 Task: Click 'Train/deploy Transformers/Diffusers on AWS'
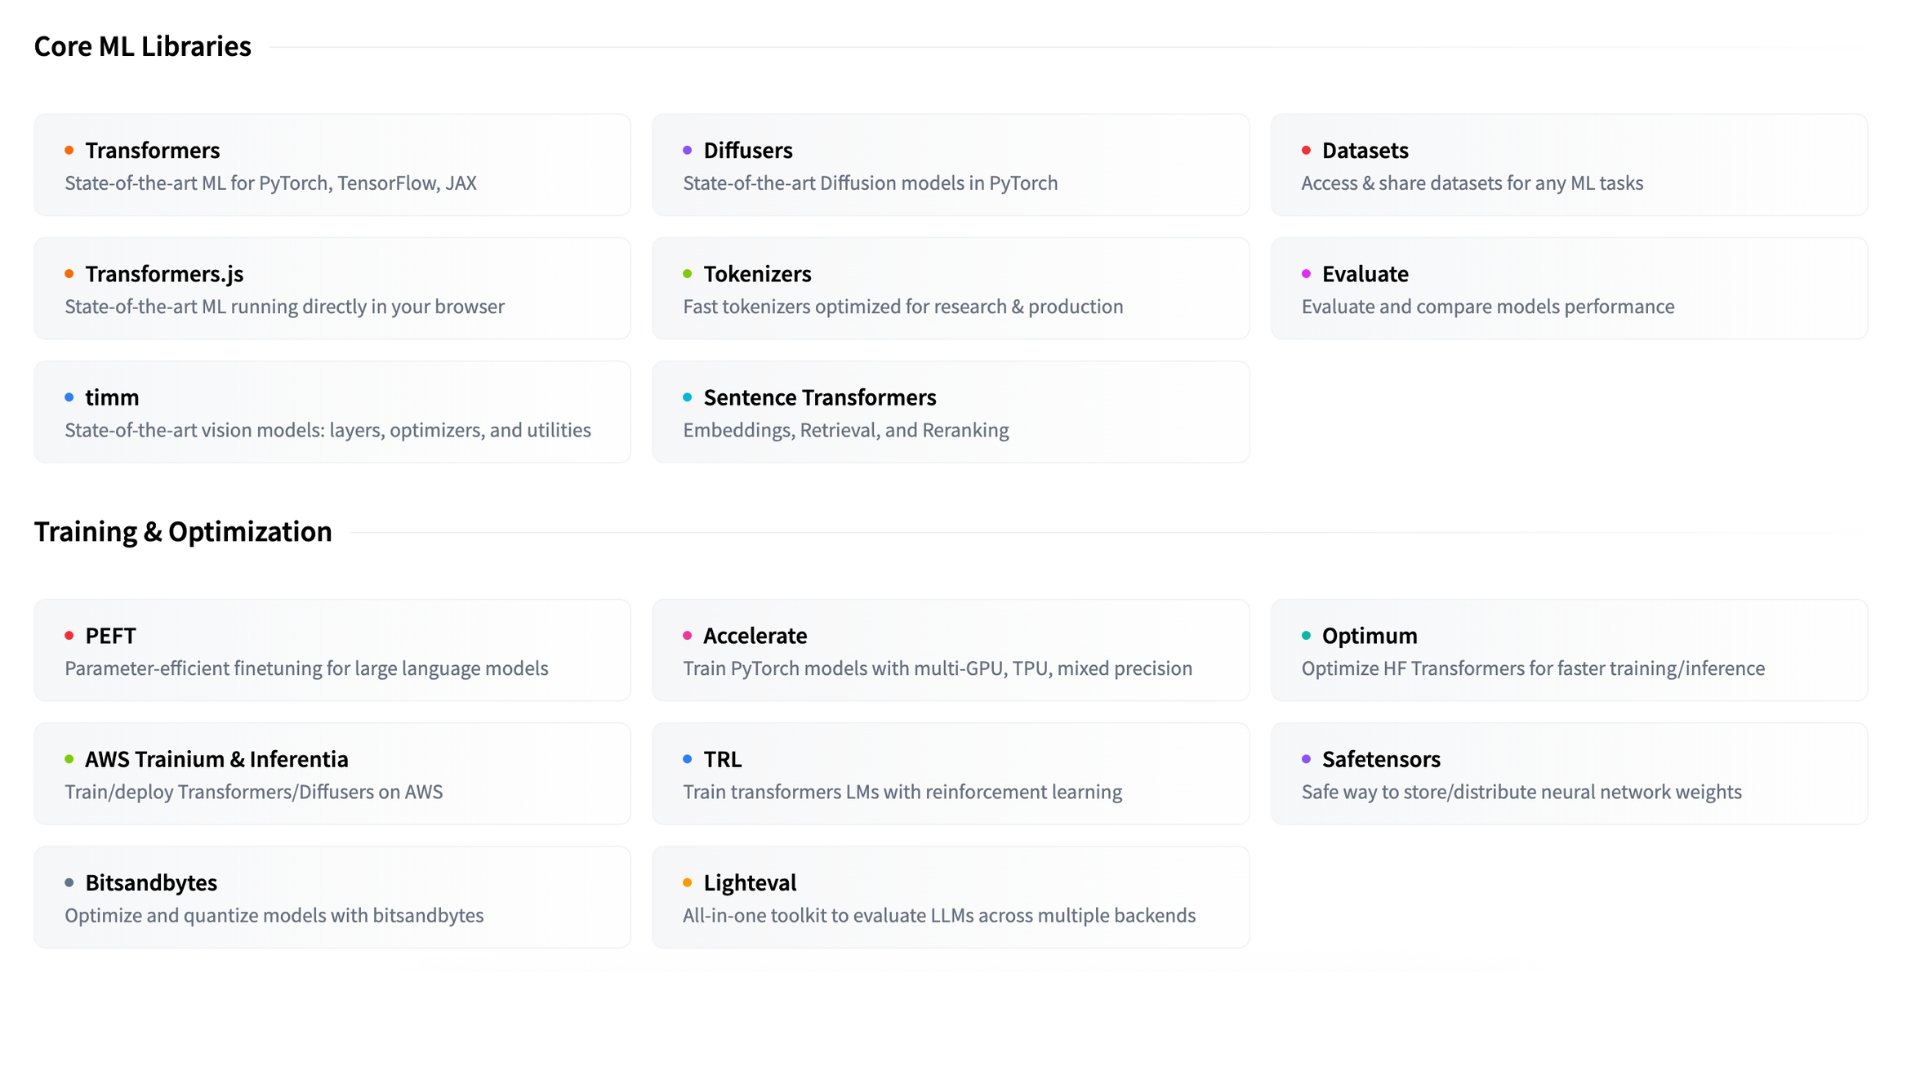(254, 792)
